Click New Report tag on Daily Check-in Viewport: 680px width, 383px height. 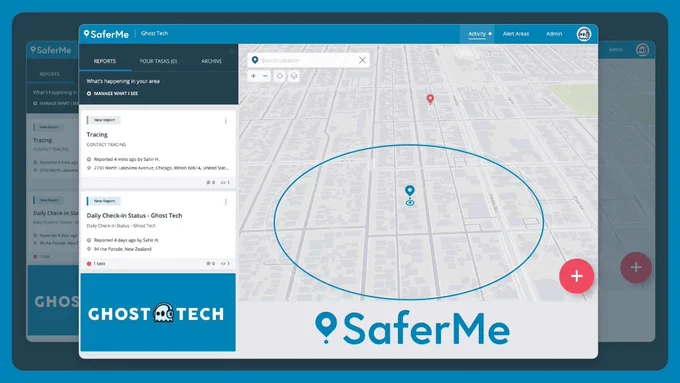tap(104, 201)
